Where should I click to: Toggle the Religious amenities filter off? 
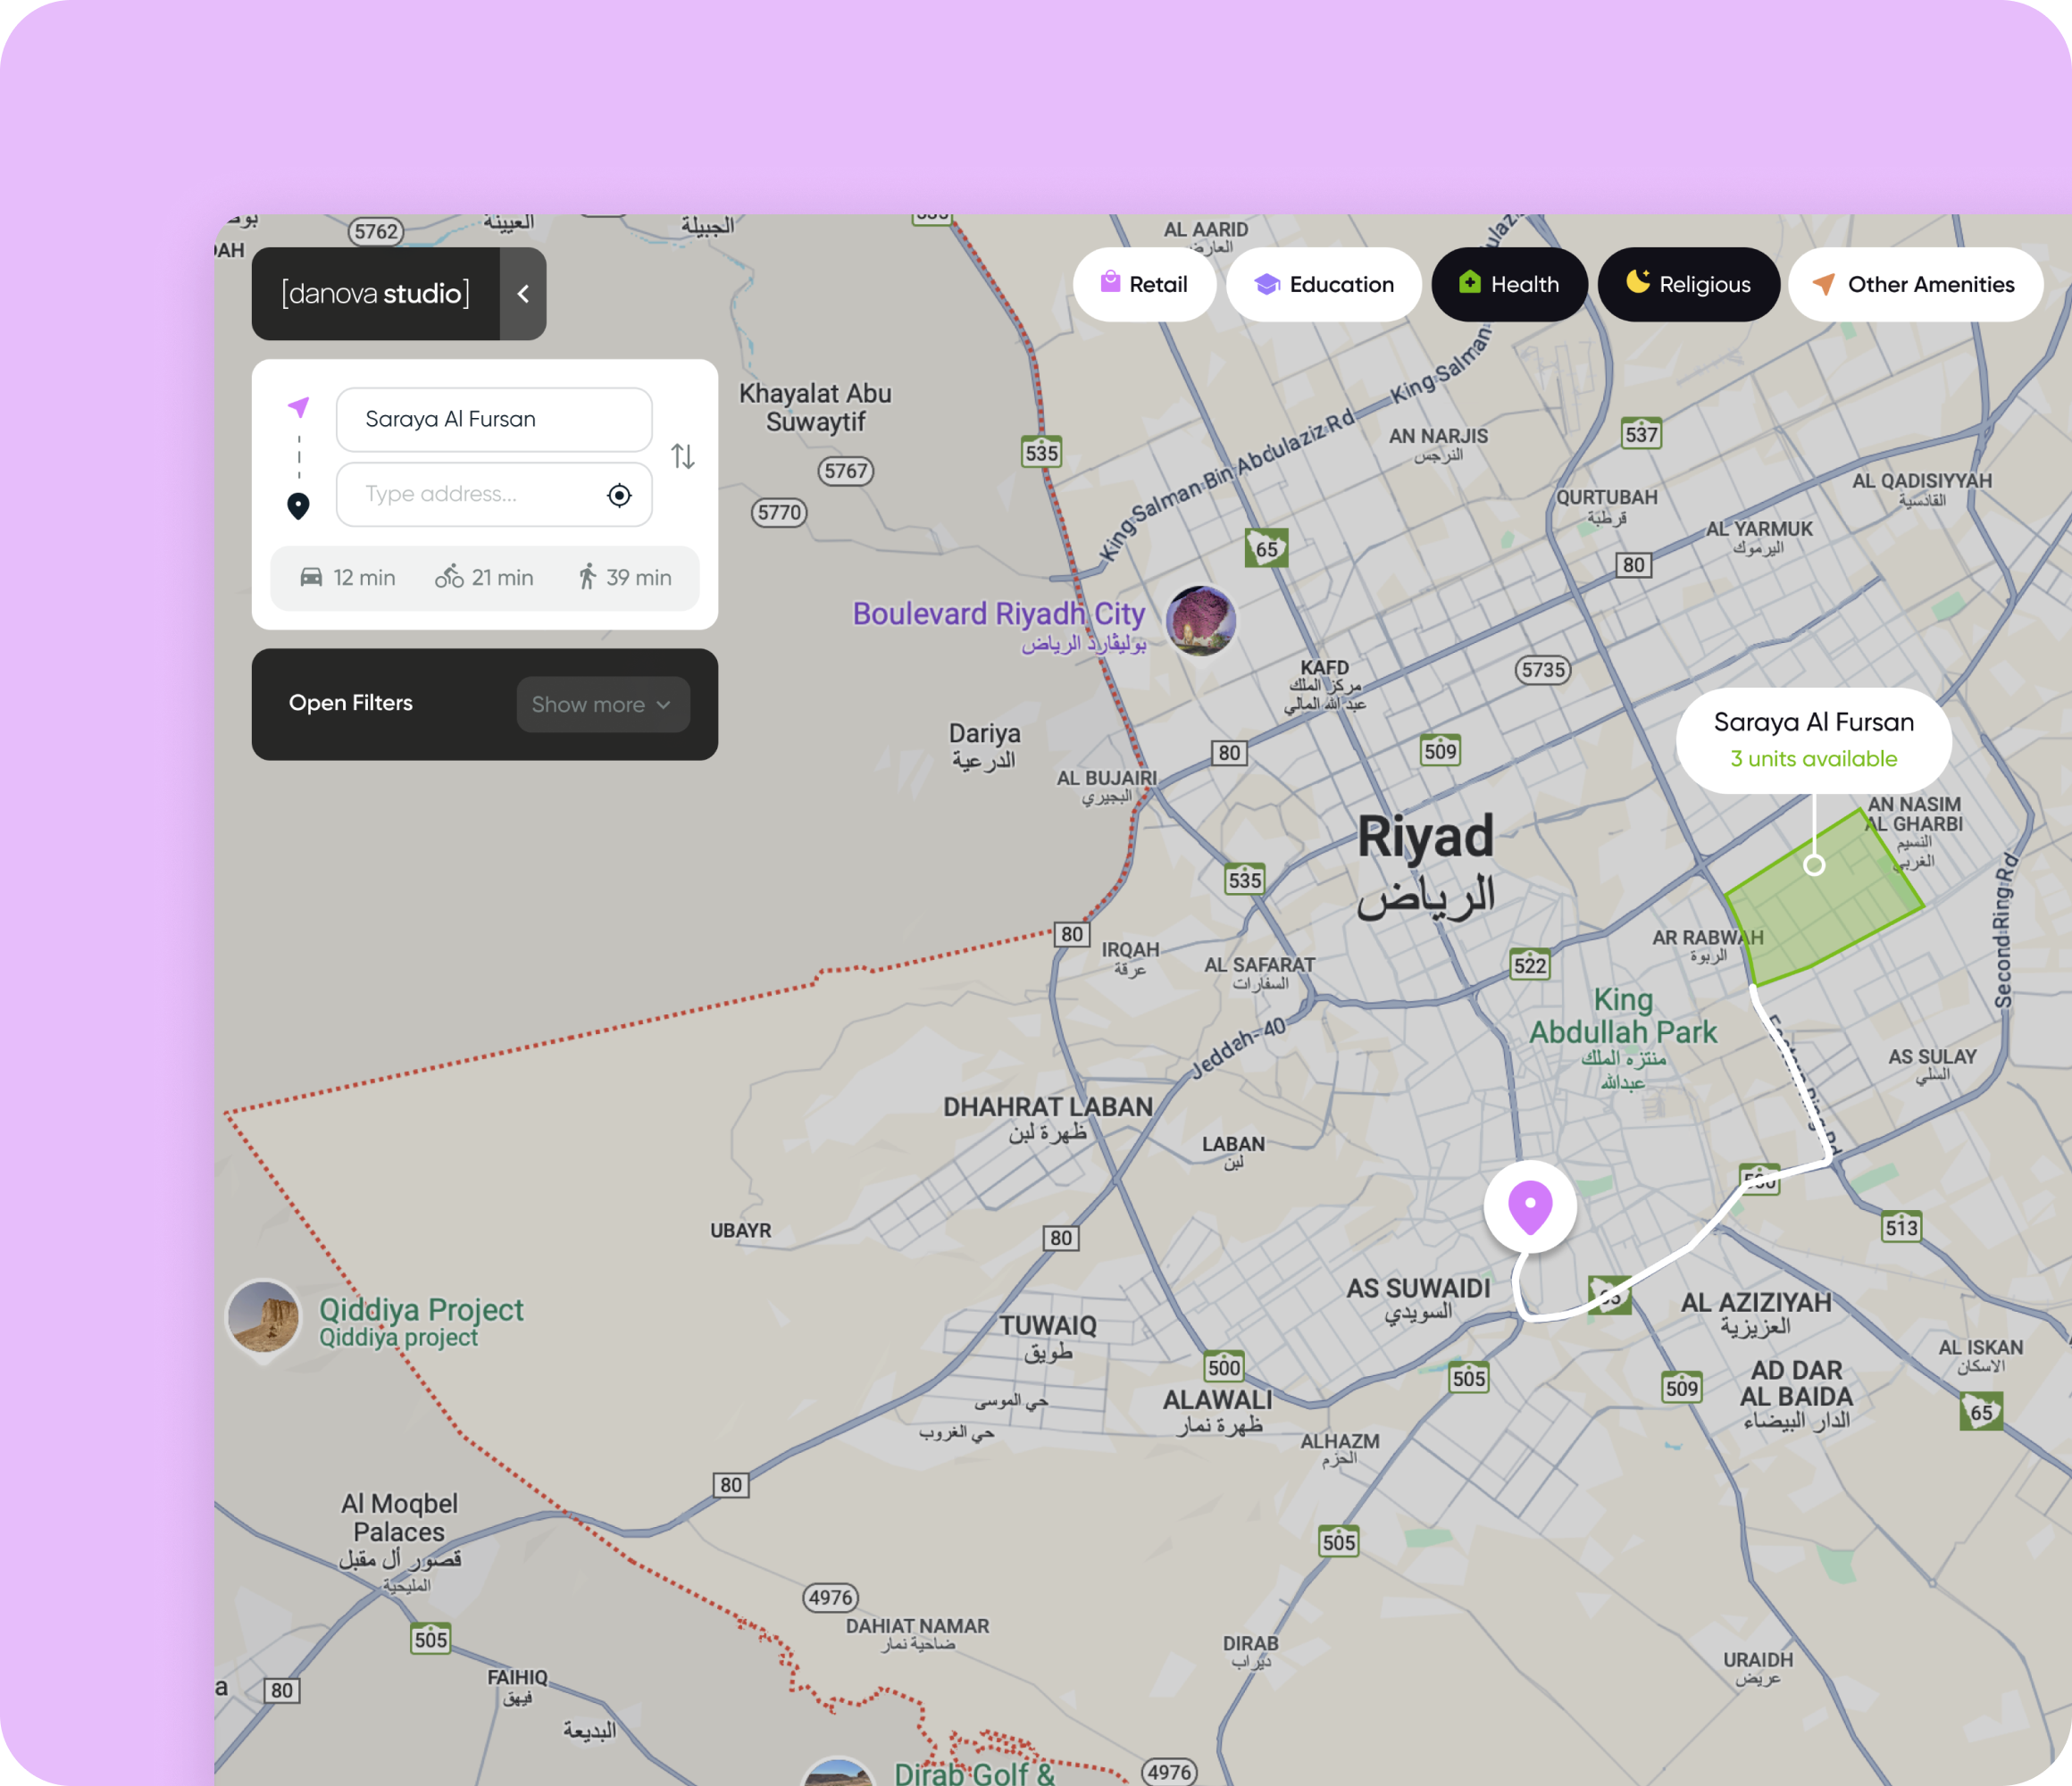pyautogui.click(x=1689, y=284)
